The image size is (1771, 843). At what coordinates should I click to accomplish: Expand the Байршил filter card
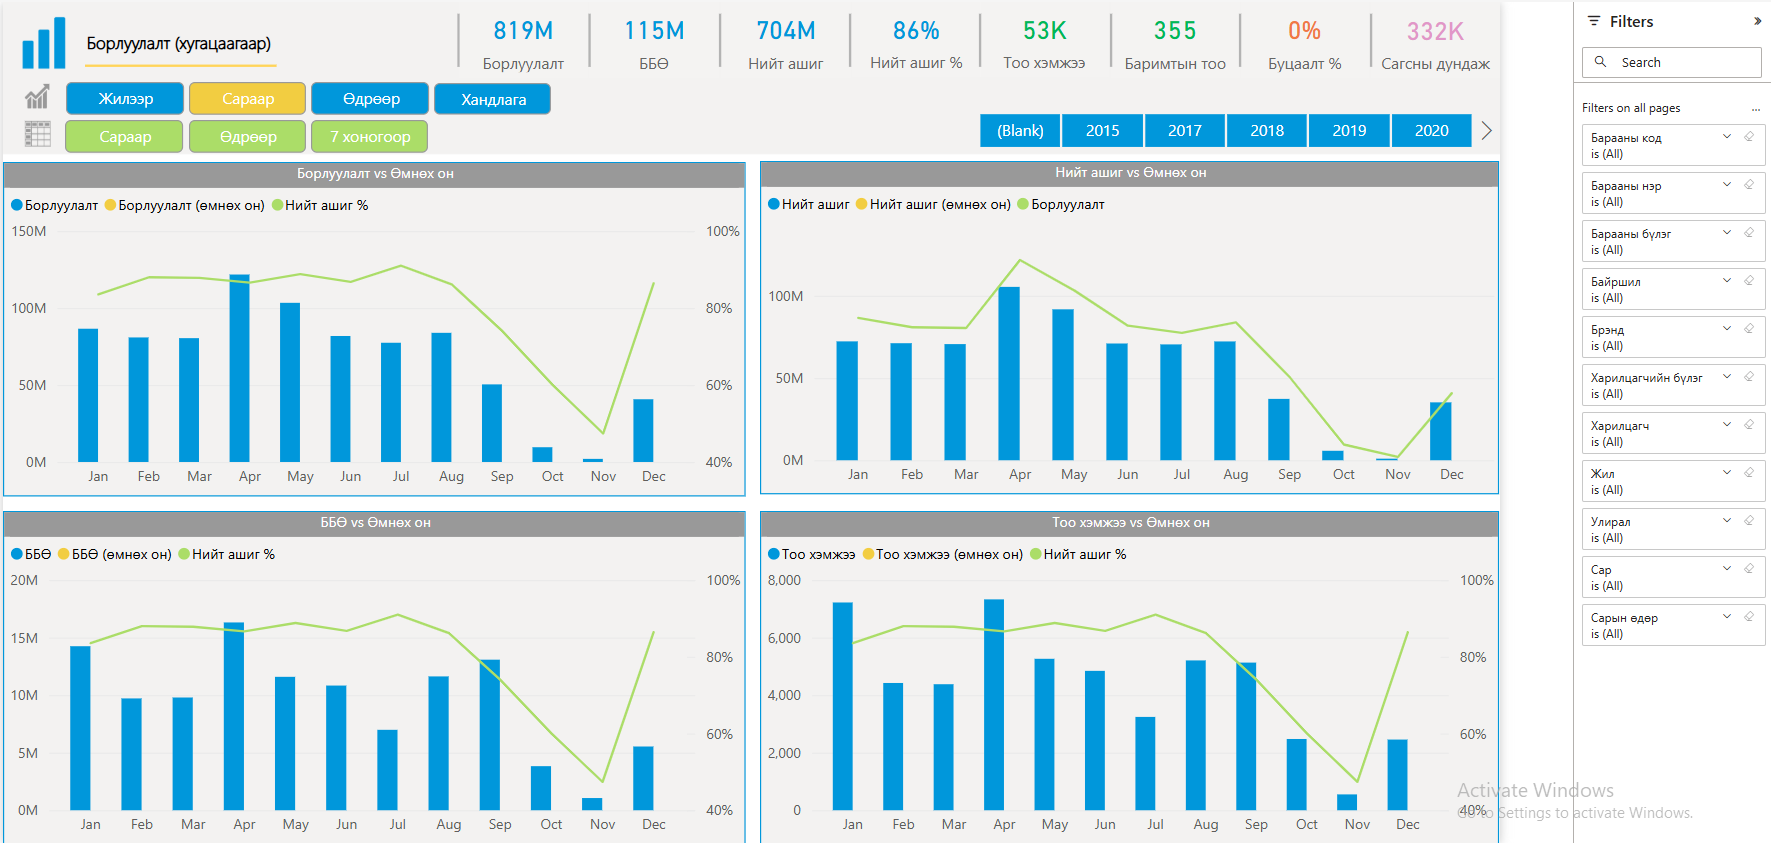(x=1727, y=281)
